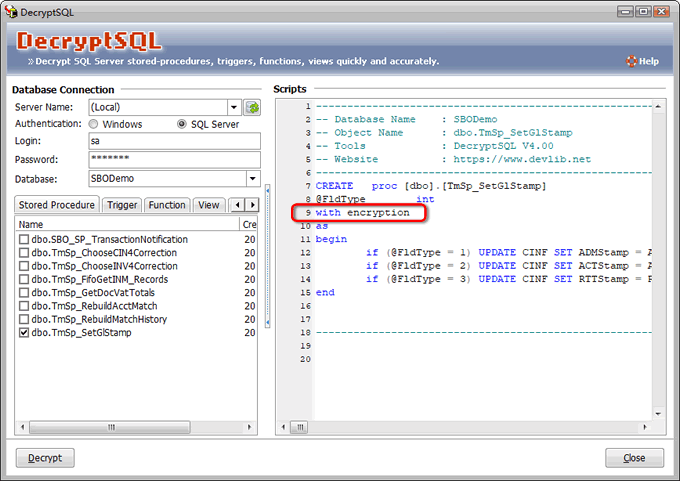Open the Server Name dropdown arrow
This screenshot has height=481, width=680.
click(x=234, y=107)
